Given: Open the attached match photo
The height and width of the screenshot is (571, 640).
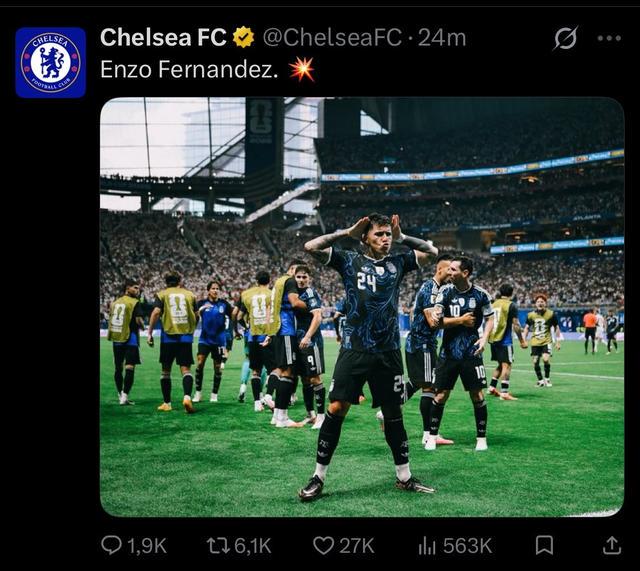Looking at the screenshot, I should [362, 307].
